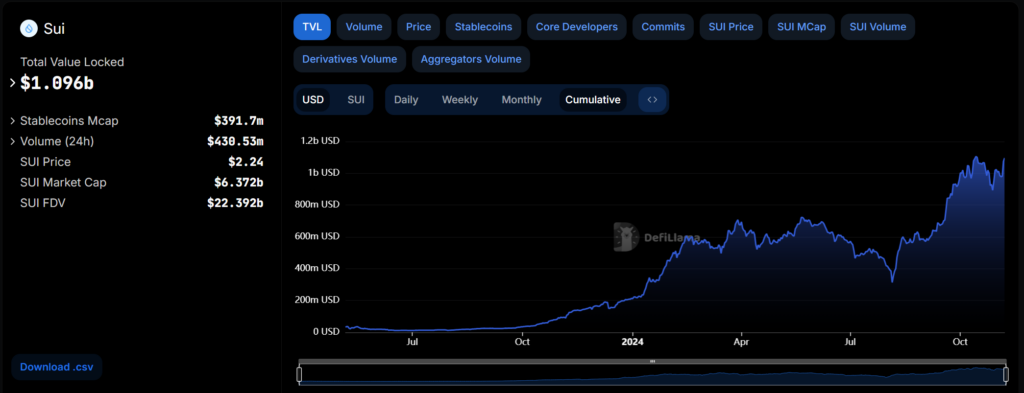Select the Cumulative grouping

593,100
